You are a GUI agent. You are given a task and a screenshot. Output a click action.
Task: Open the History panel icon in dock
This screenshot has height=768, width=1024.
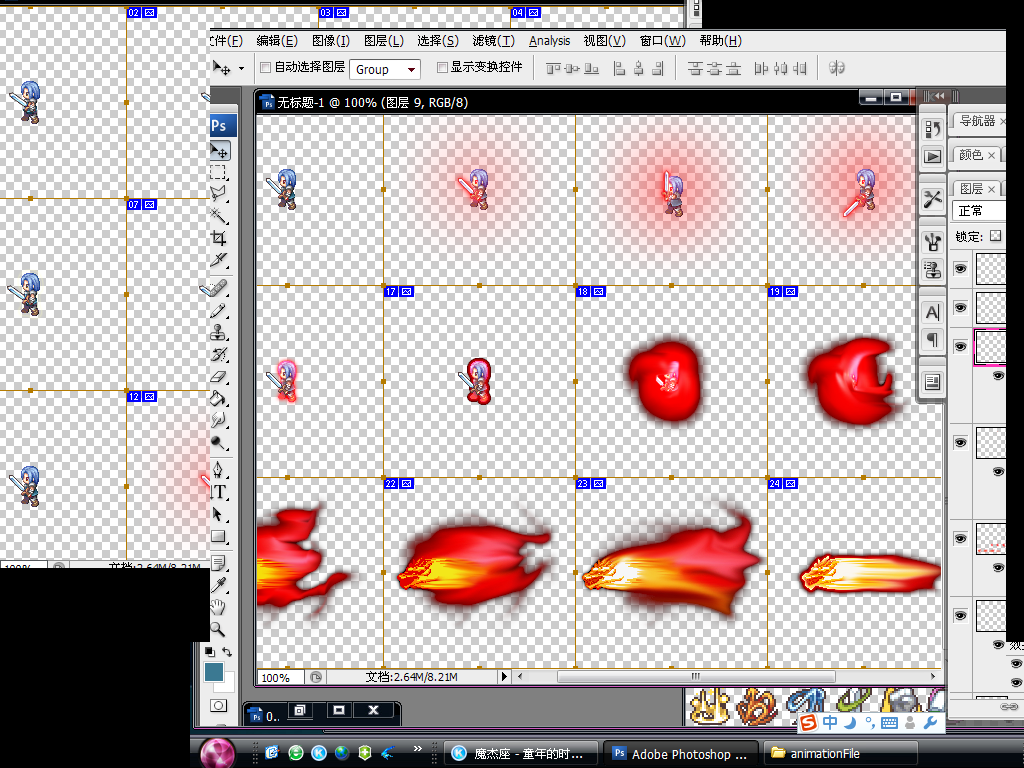coord(933,129)
